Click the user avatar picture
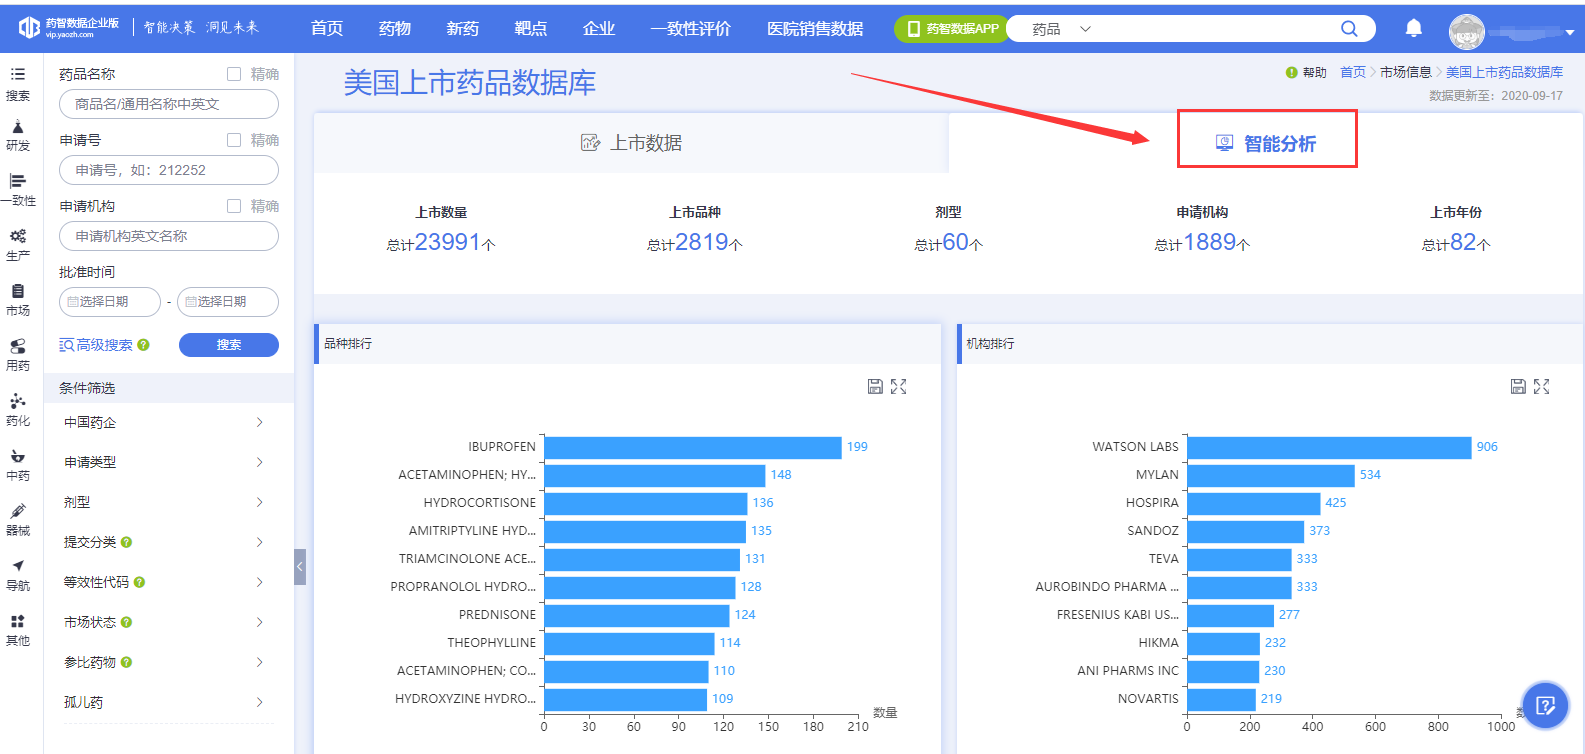The image size is (1585, 754). point(1467,31)
